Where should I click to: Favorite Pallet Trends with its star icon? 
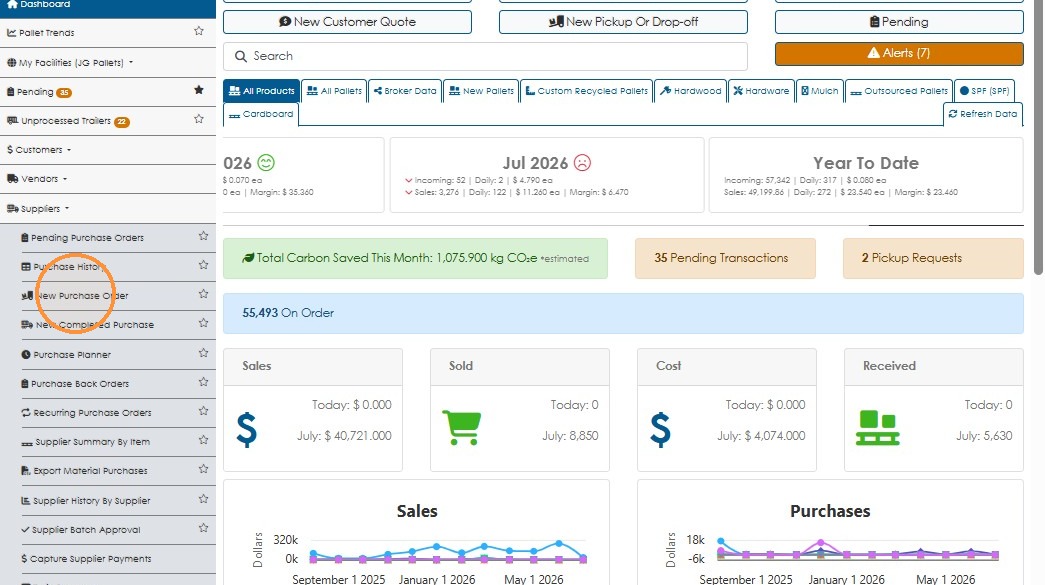[x=199, y=31]
